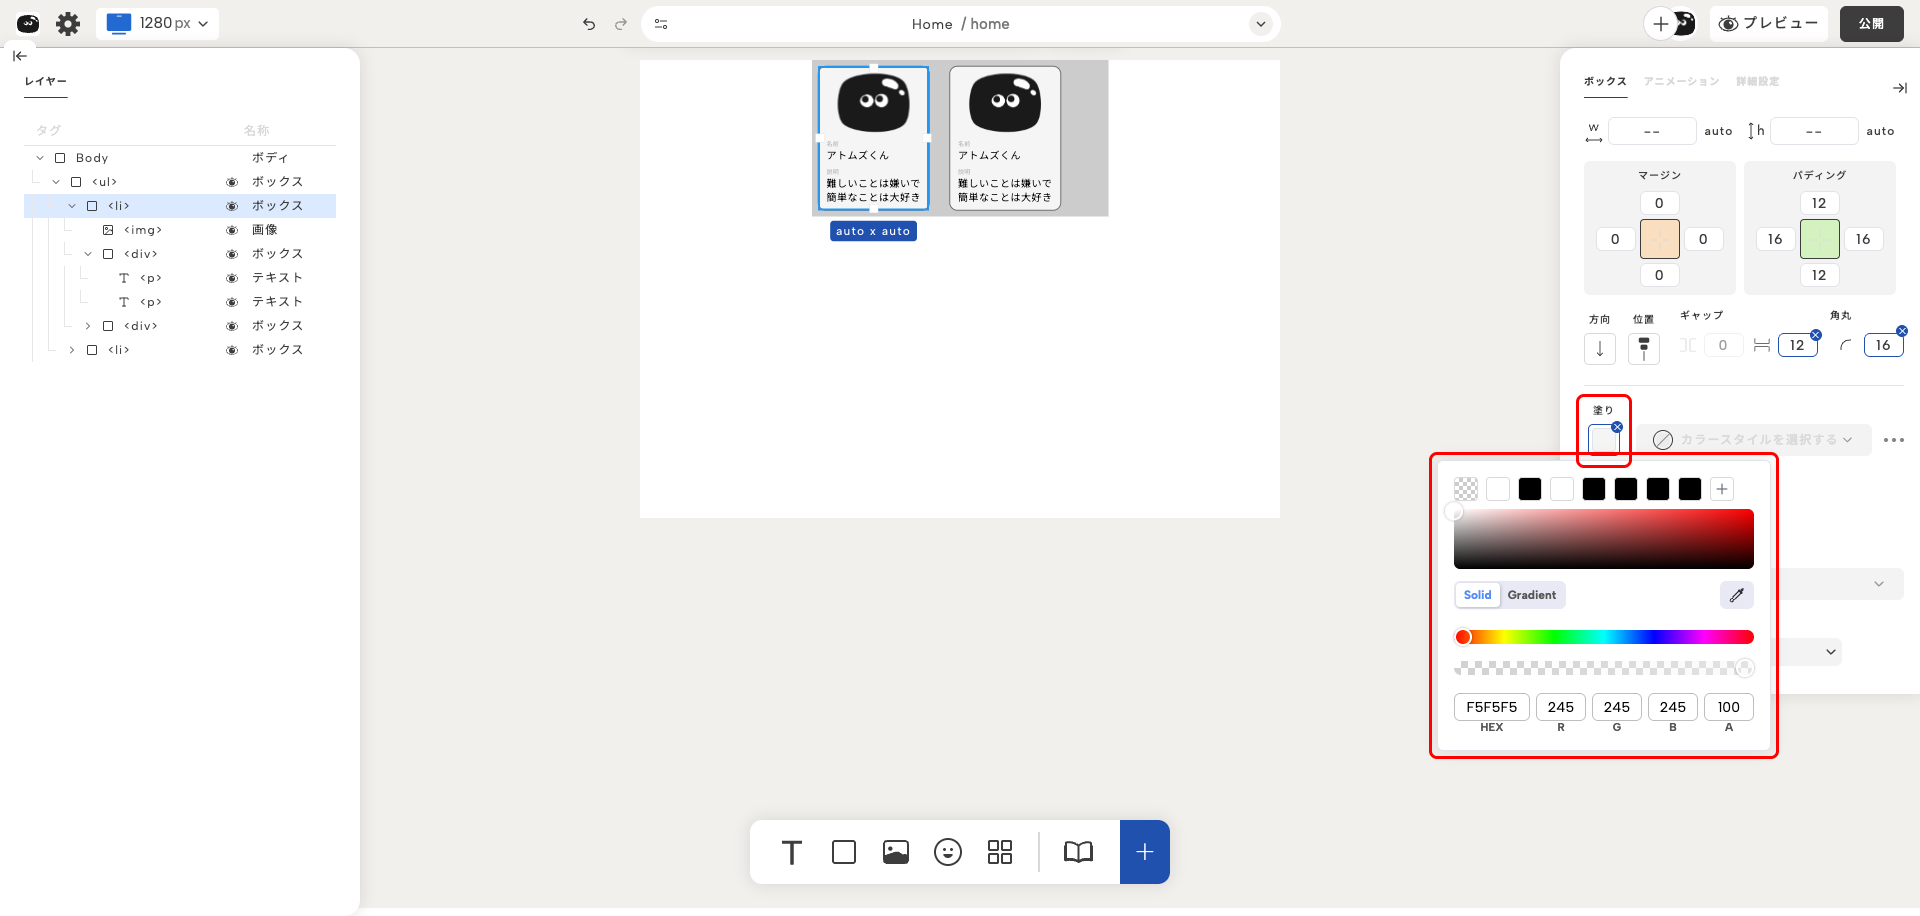This screenshot has height=916, width=1920.
Task: Switch to the 詳細設定 tab
Action: 1757,82
